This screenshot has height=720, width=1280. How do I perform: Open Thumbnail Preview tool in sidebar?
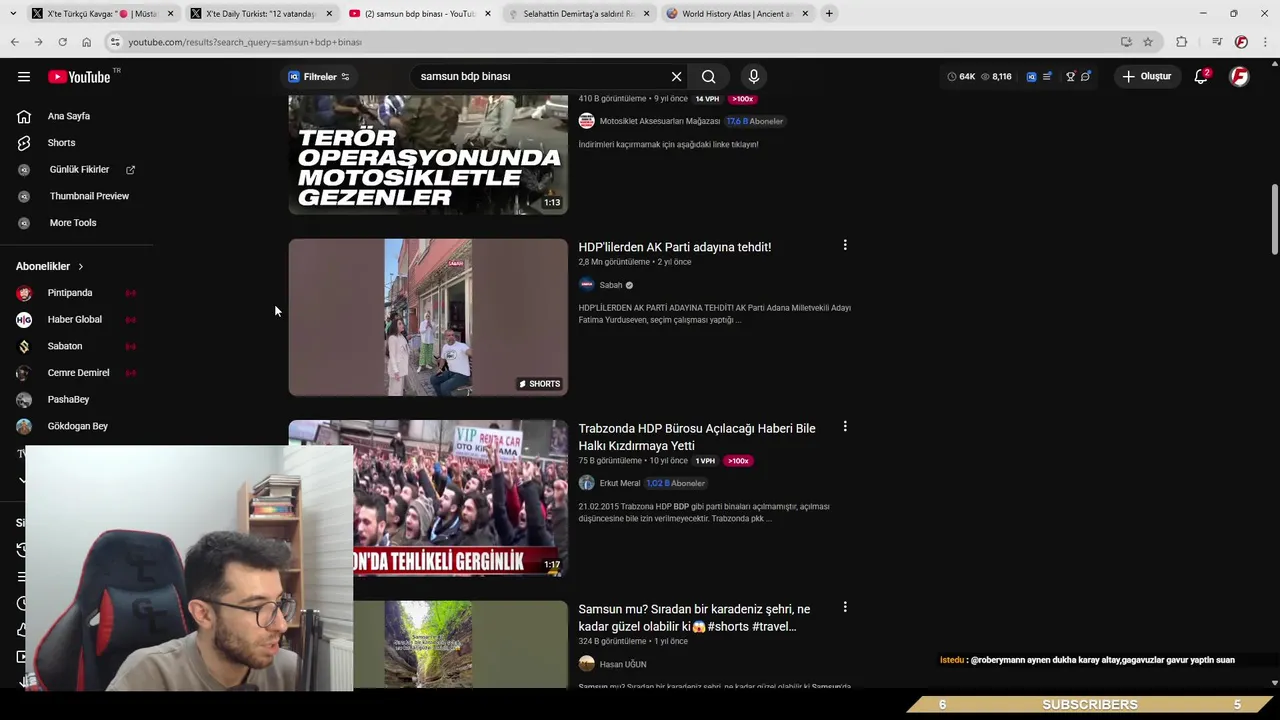(89, 196)
